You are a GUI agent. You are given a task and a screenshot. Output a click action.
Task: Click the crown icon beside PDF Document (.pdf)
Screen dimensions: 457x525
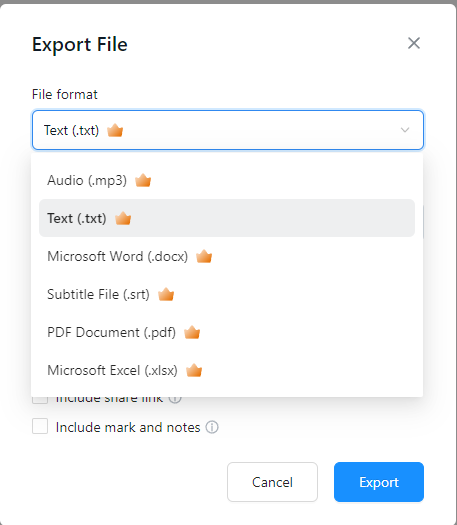[192, 332]
